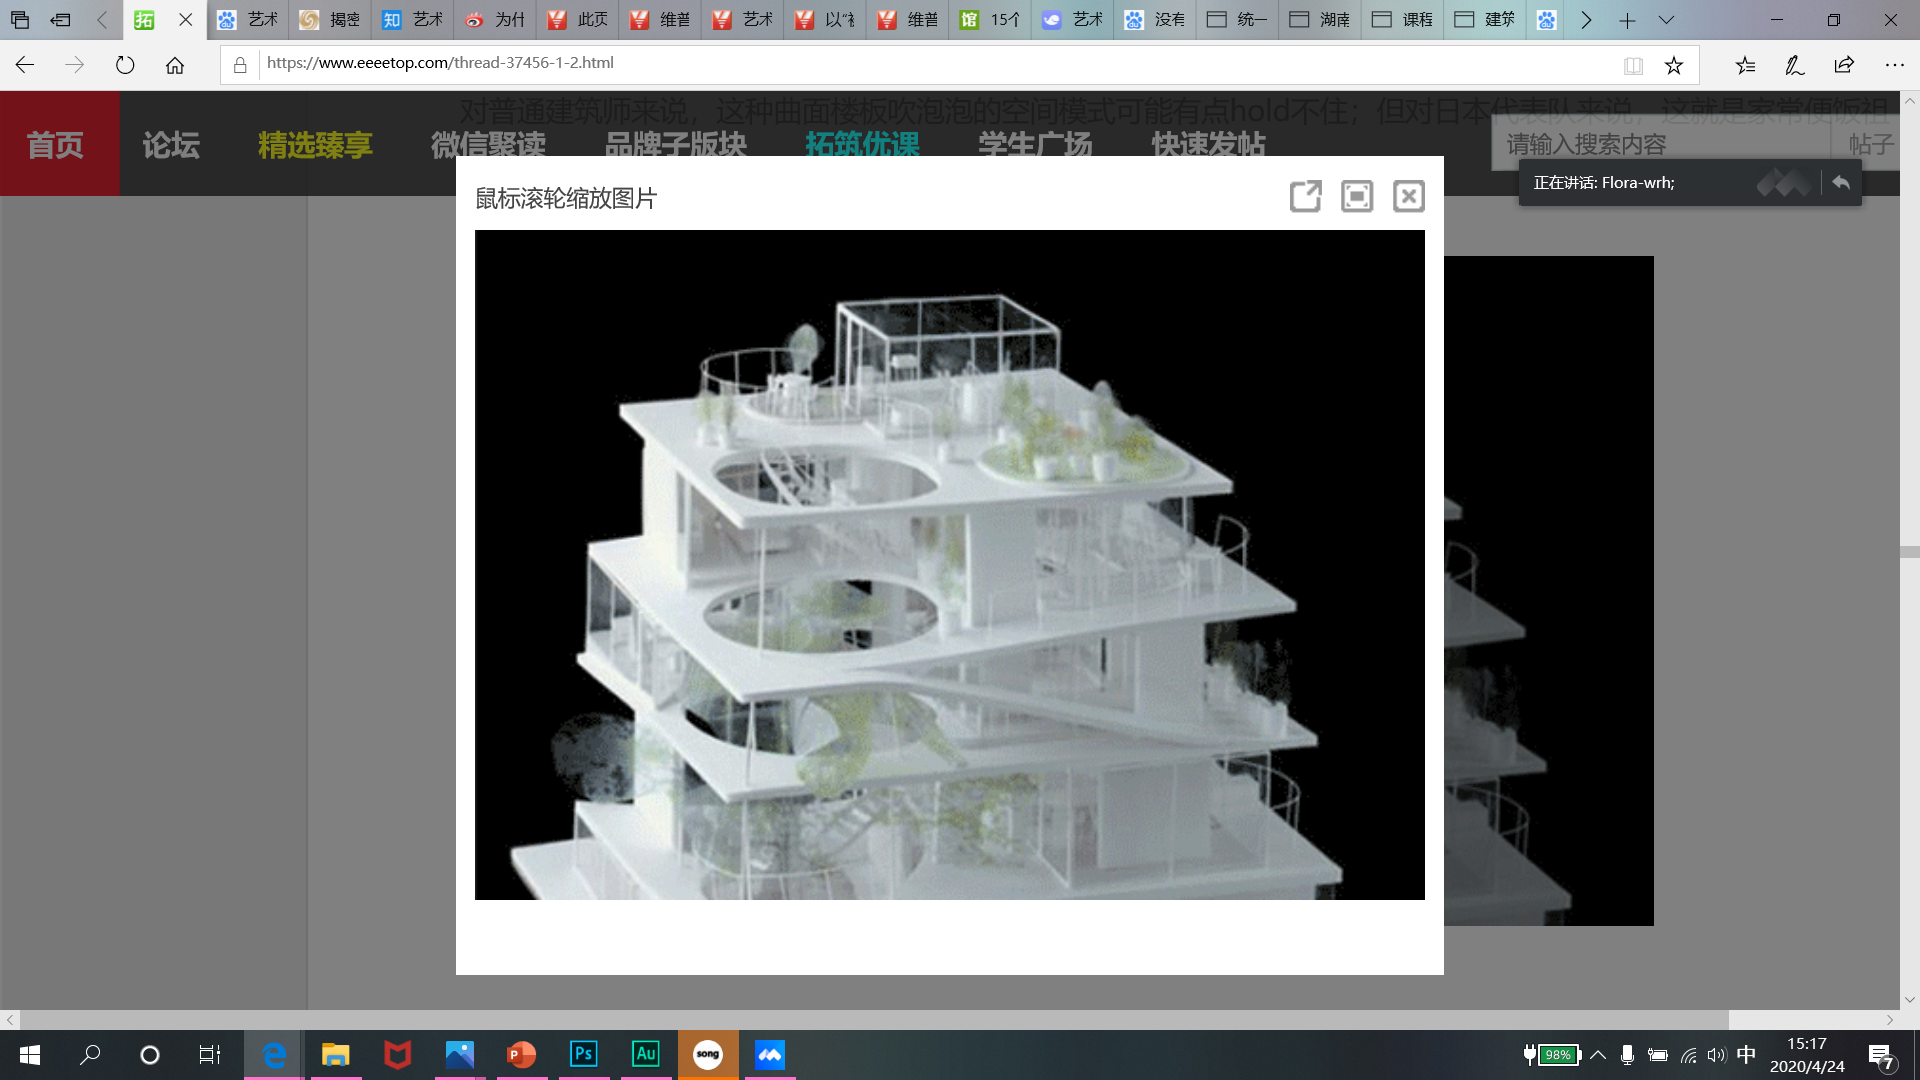Image resolution: width=1920 pixels, height=1080 pixels.
Task: Click the address bar URL
Action: point(440,63)
